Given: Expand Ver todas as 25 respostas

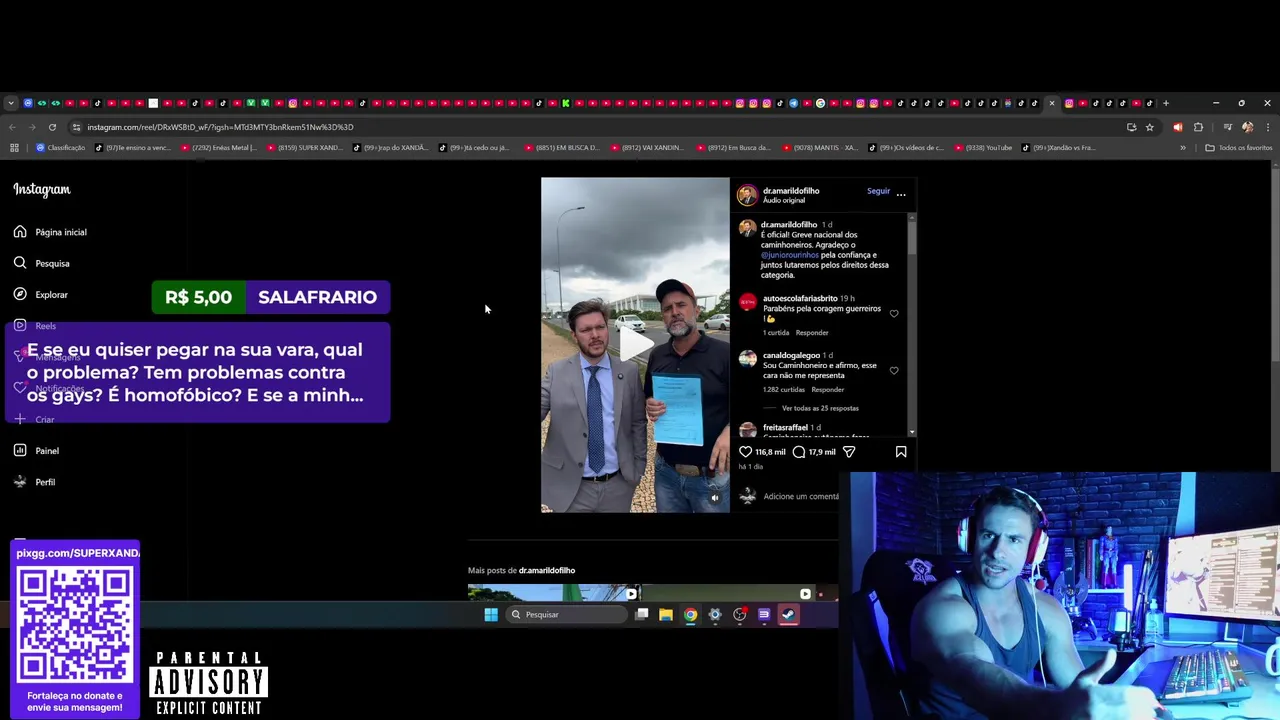Looking at the screenshot, I should click(x=820, y=408).
